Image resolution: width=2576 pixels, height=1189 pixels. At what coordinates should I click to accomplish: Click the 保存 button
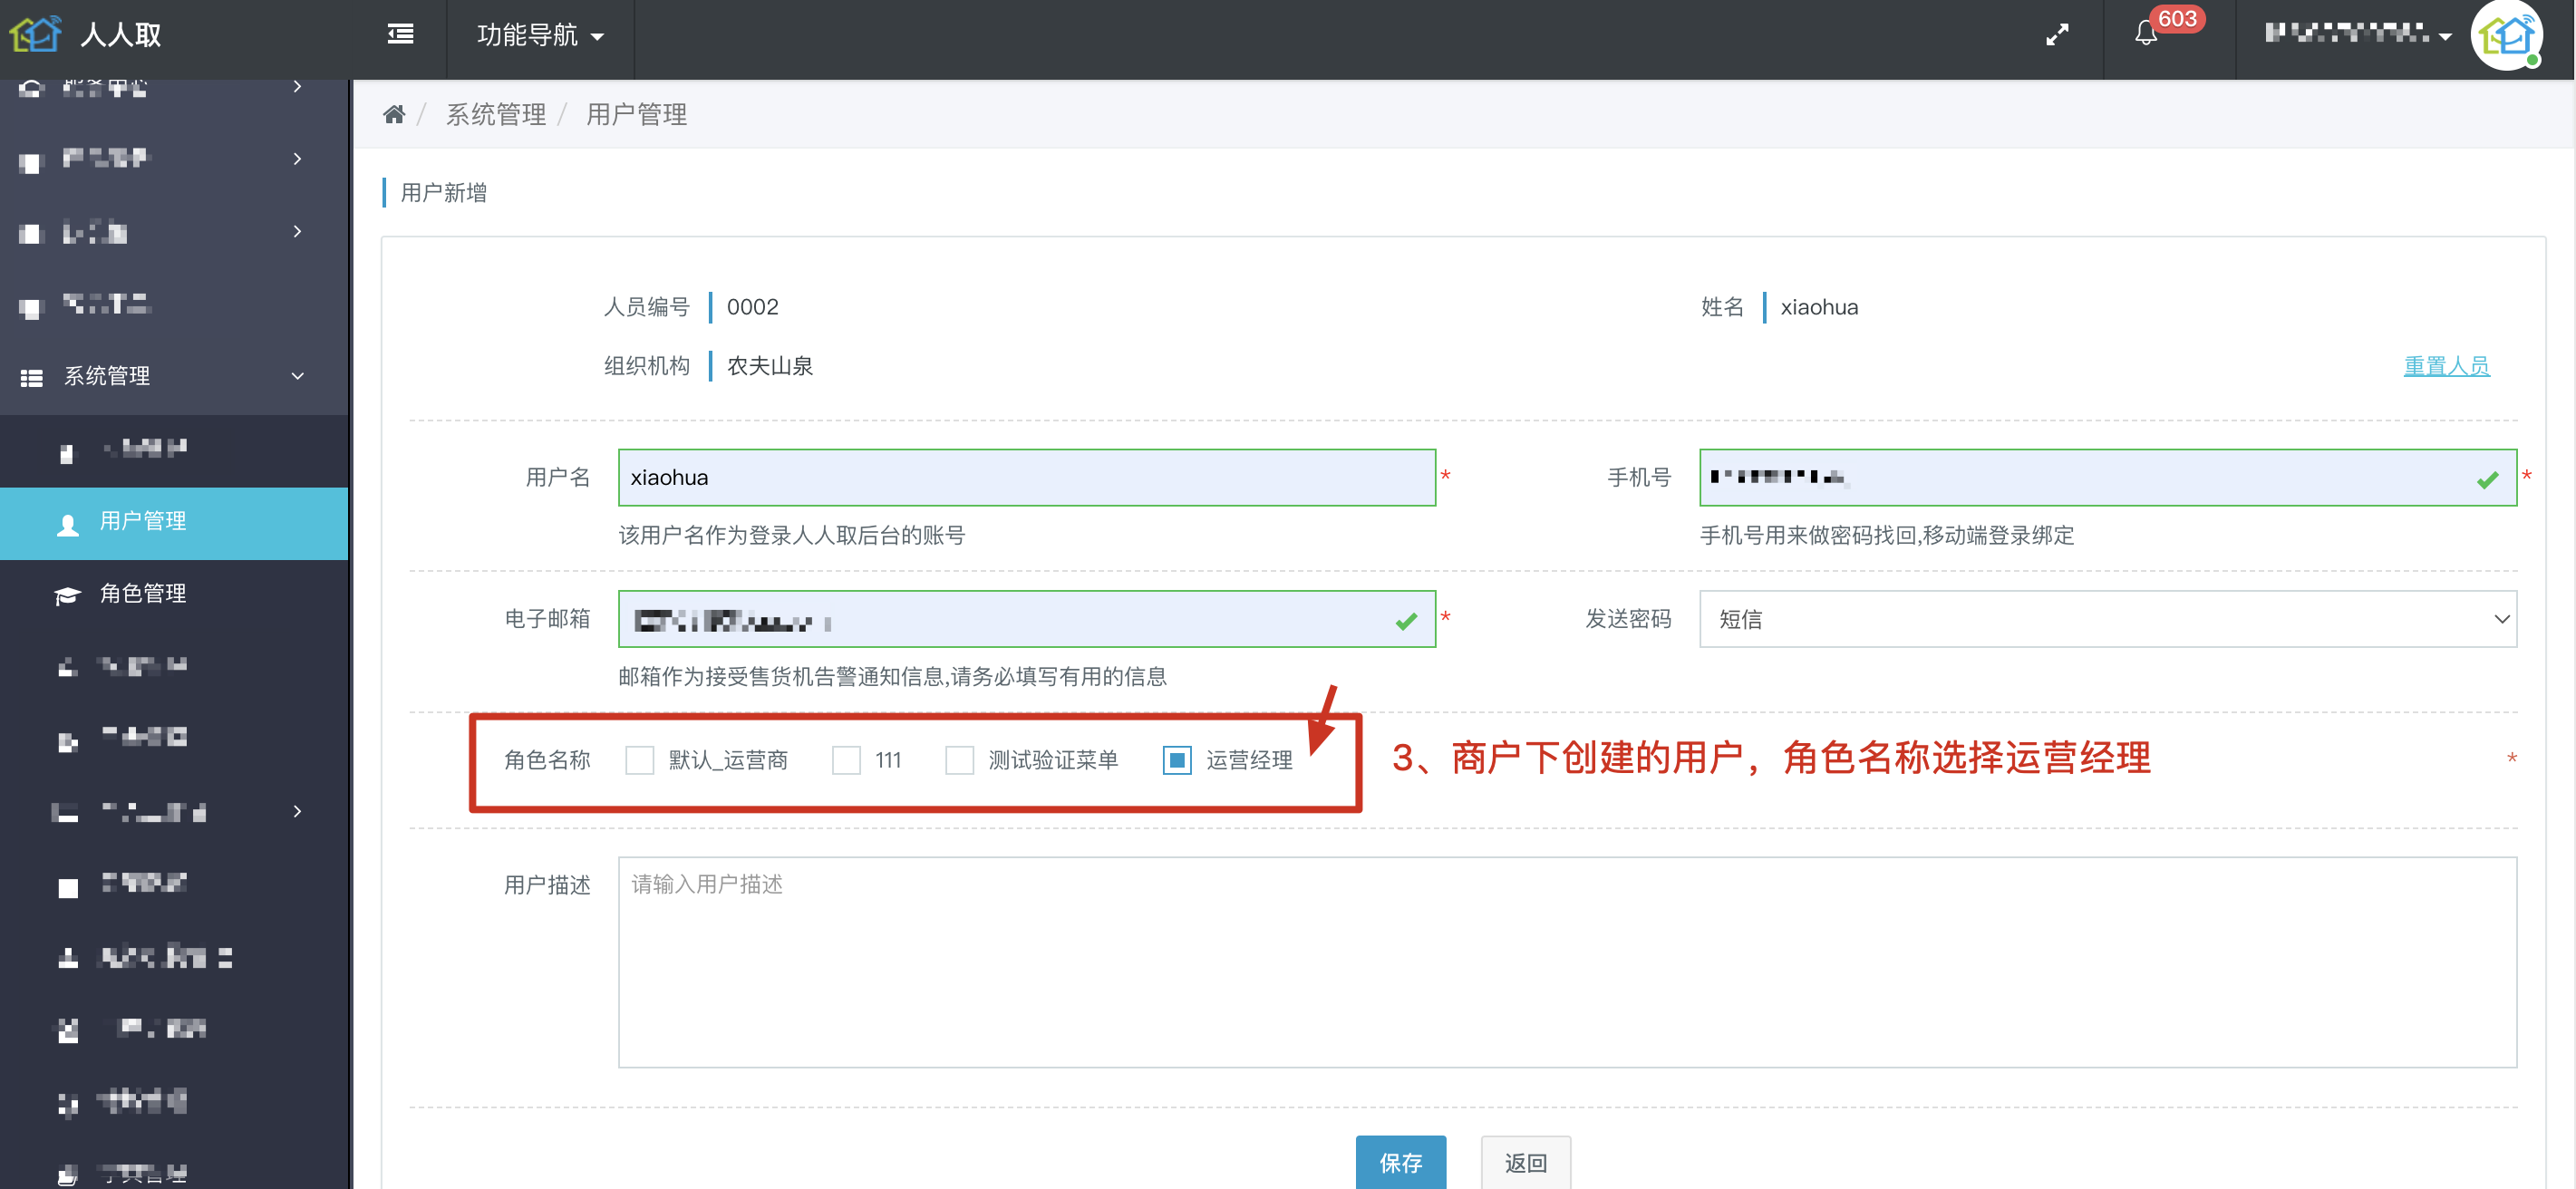coord(1400,1162)
